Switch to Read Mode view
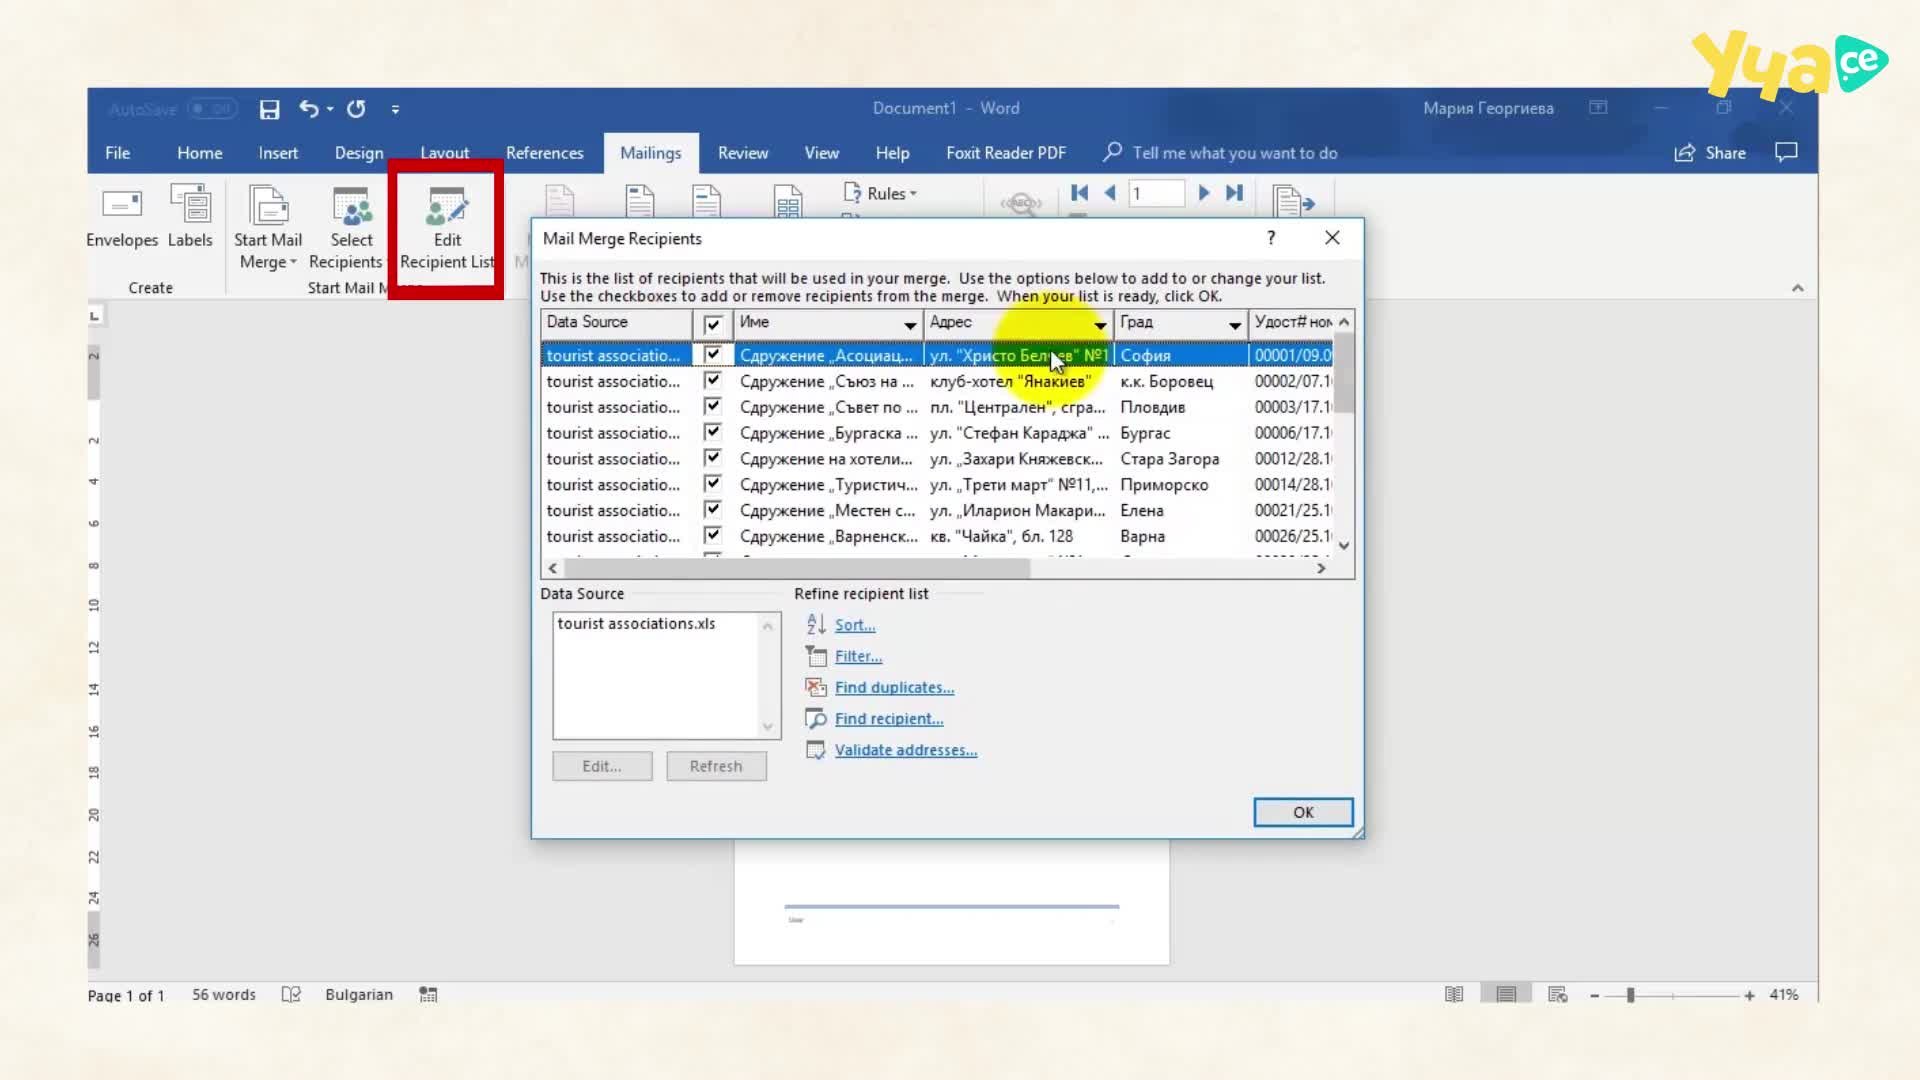This screenshot has height=1080, width=1920. click(1454, 994)
